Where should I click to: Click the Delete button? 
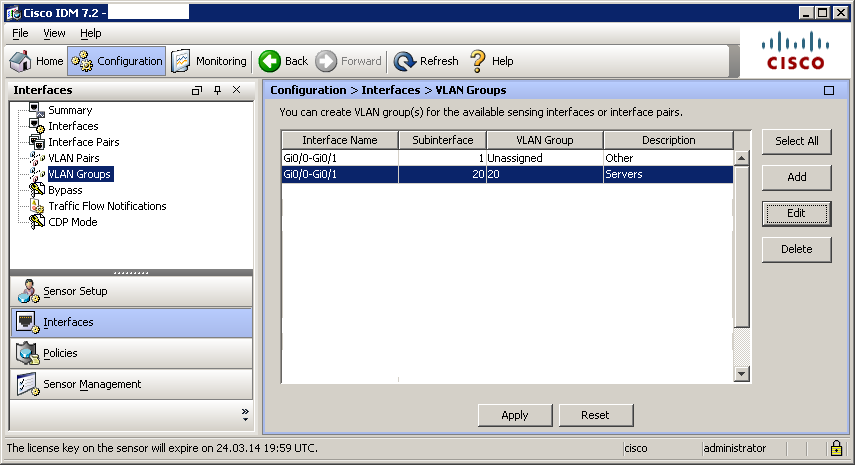pos(797,249)
